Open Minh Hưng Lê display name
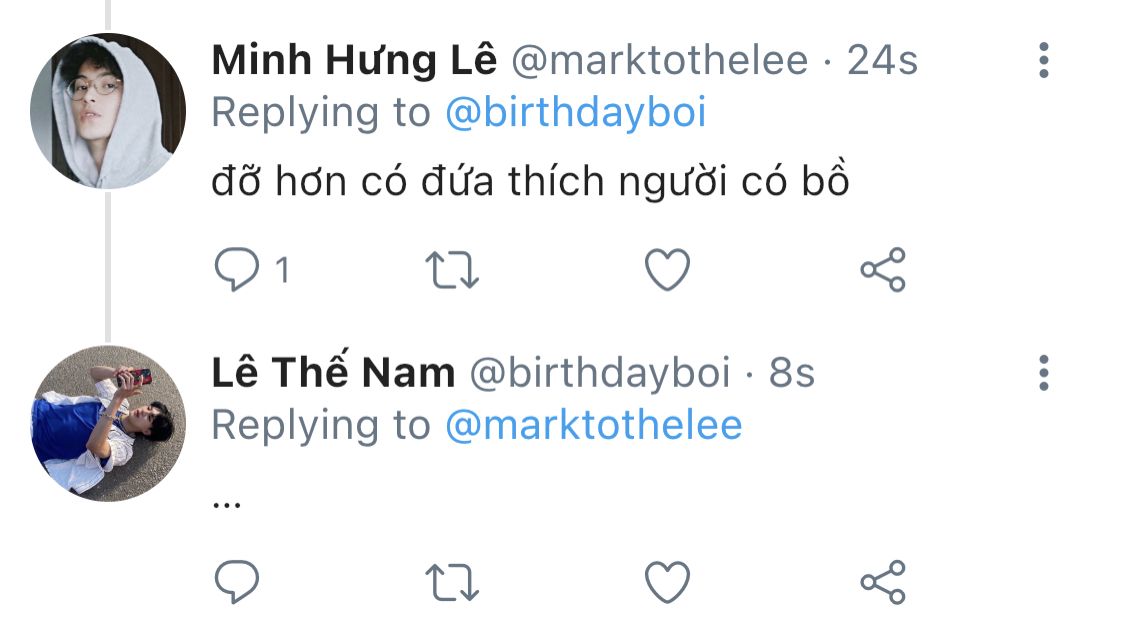This screenshot has height=624, width=1125. (354, 61)
